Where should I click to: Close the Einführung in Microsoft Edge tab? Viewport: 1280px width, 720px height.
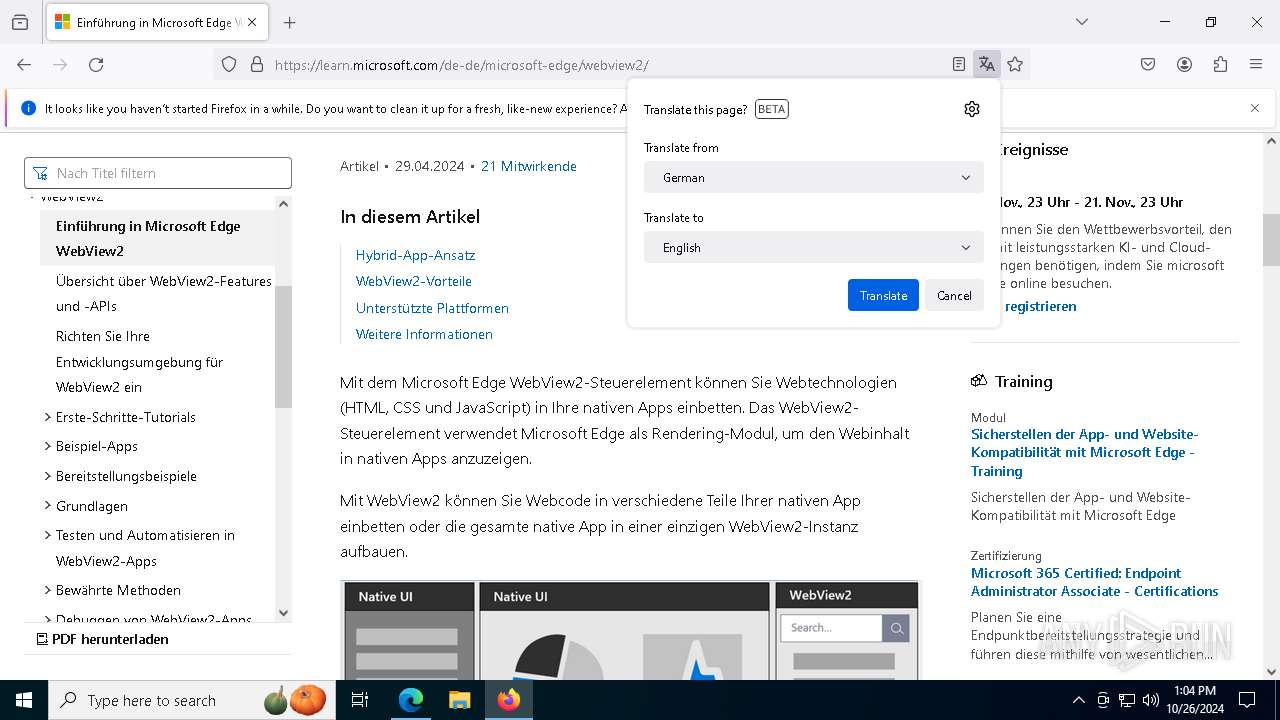click(252, 22)
